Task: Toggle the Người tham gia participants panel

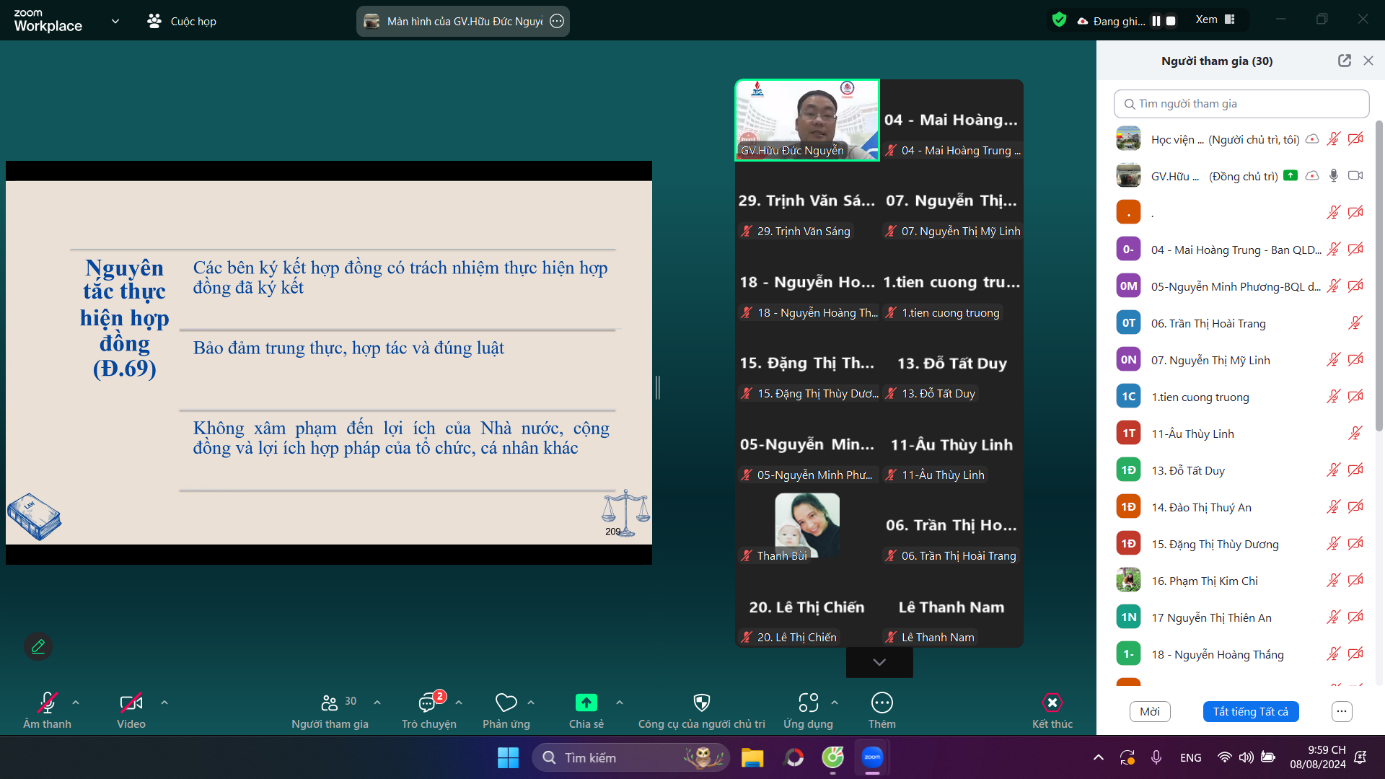Action: (329, 703)
